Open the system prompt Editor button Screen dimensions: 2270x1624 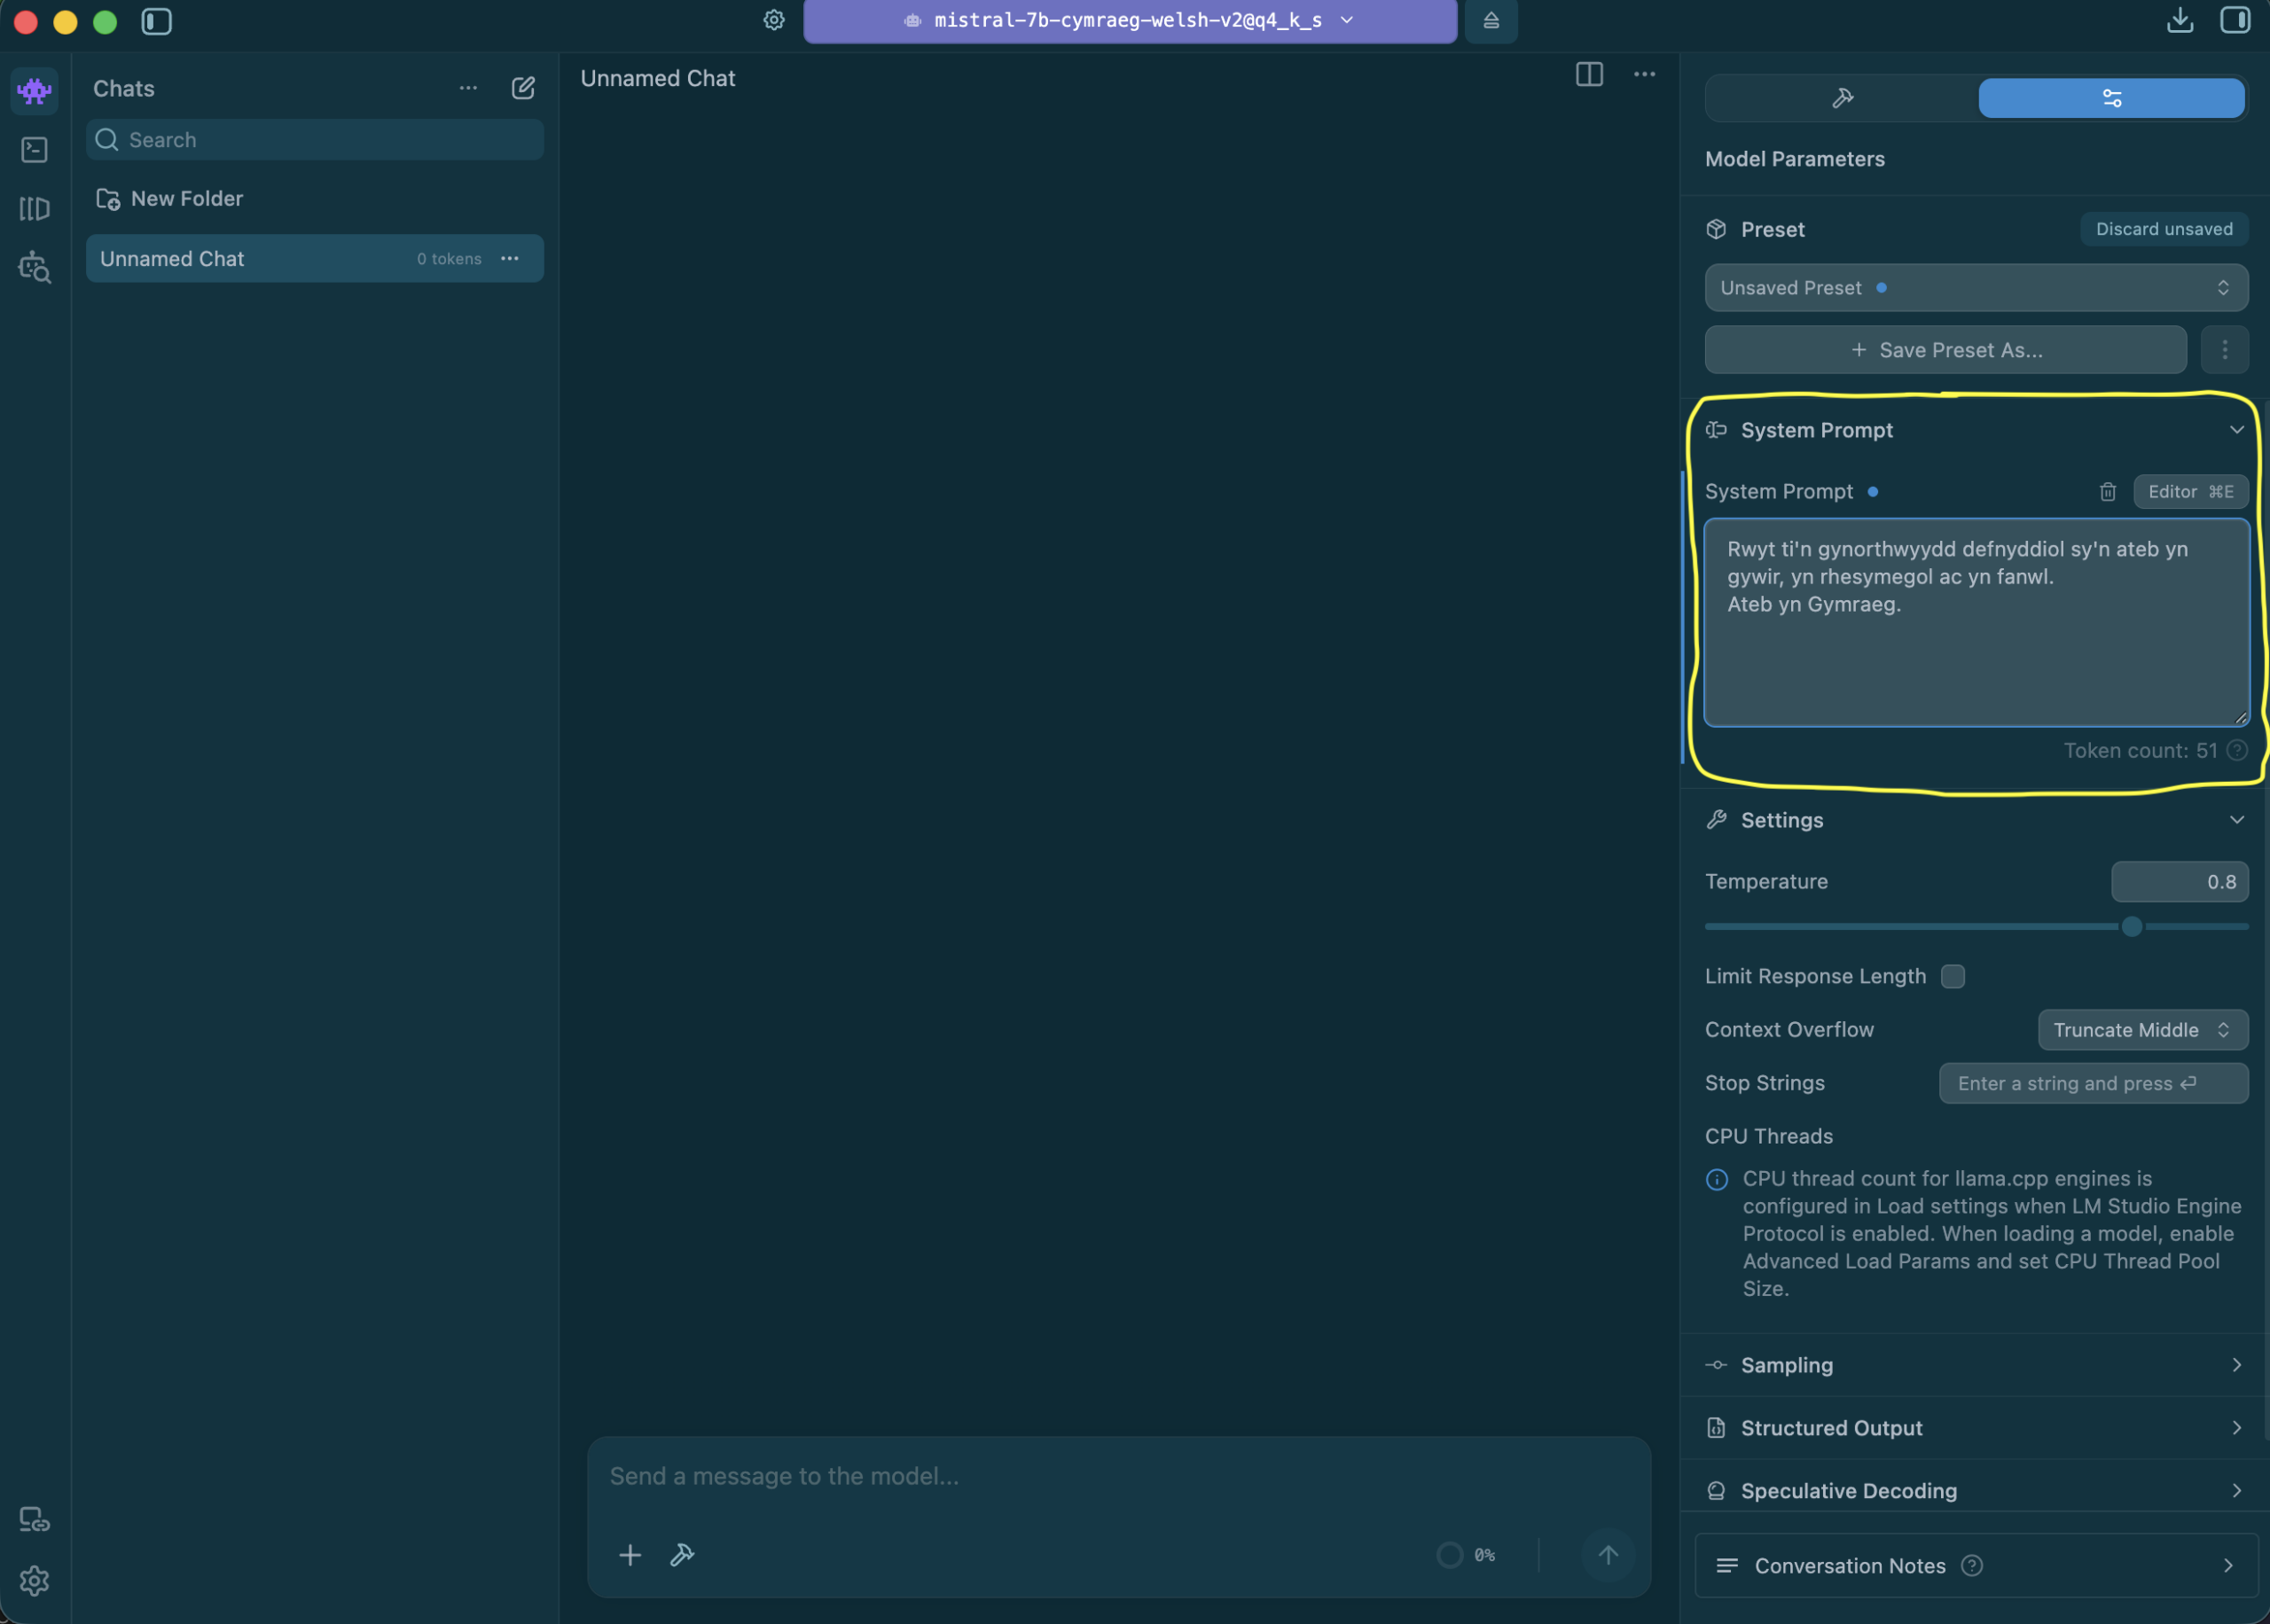click(2190, 492)
